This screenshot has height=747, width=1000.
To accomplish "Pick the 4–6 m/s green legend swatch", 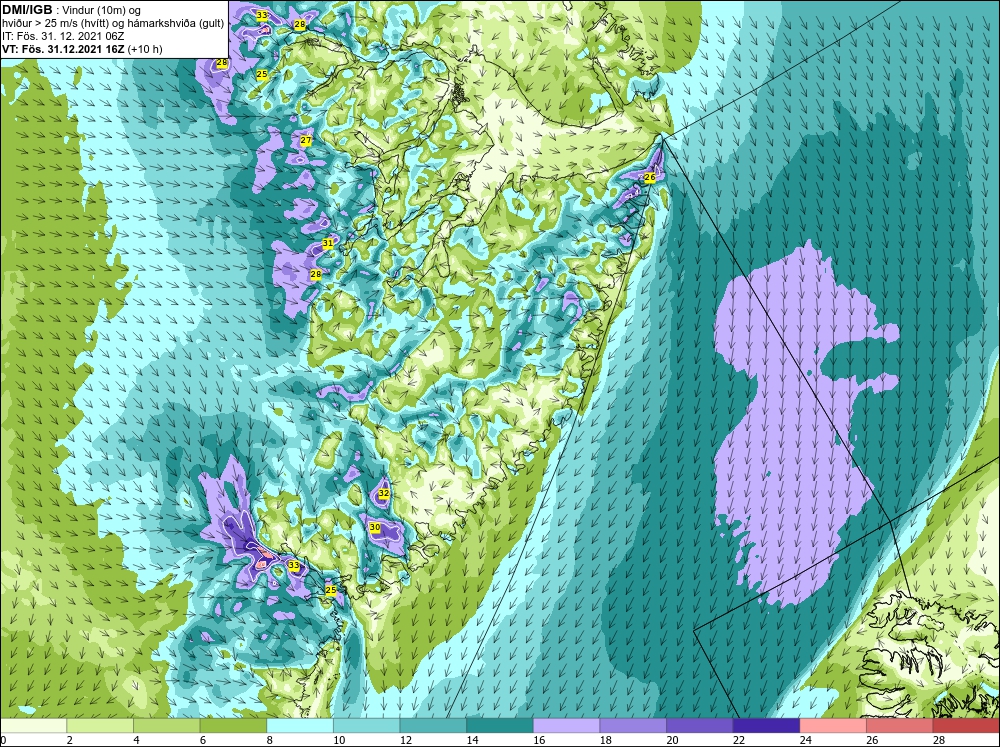I will 166,725.
